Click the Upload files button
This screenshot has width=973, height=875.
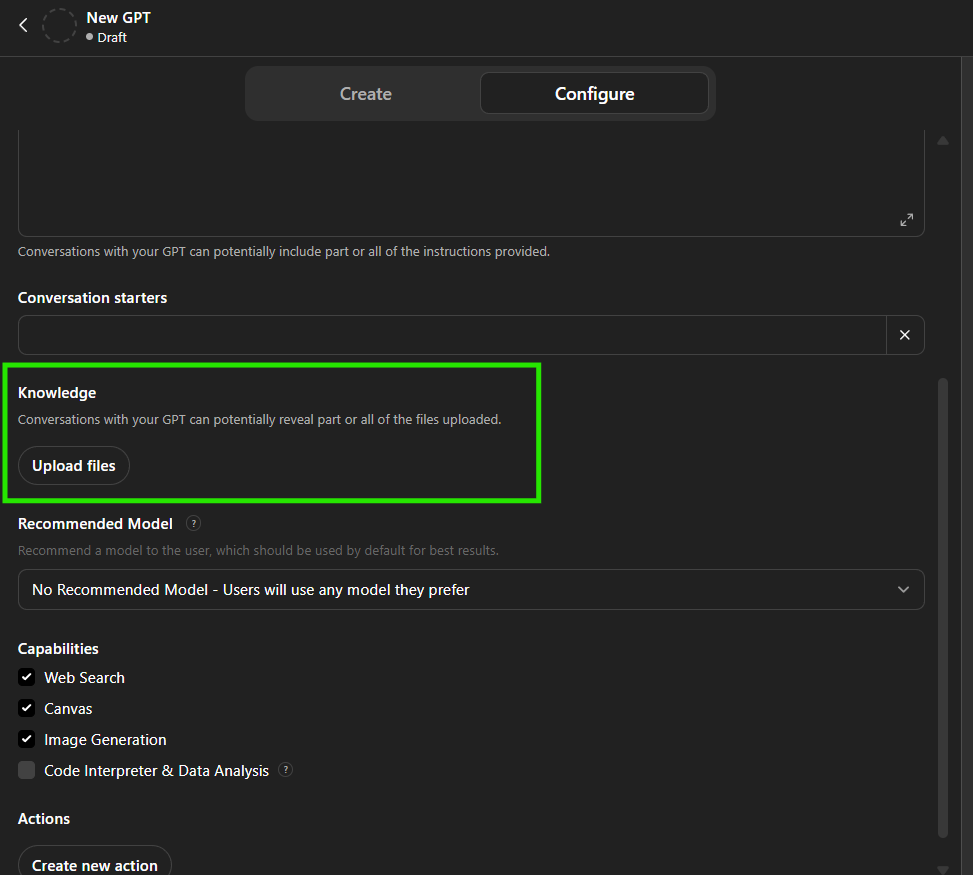coord(73,465)
